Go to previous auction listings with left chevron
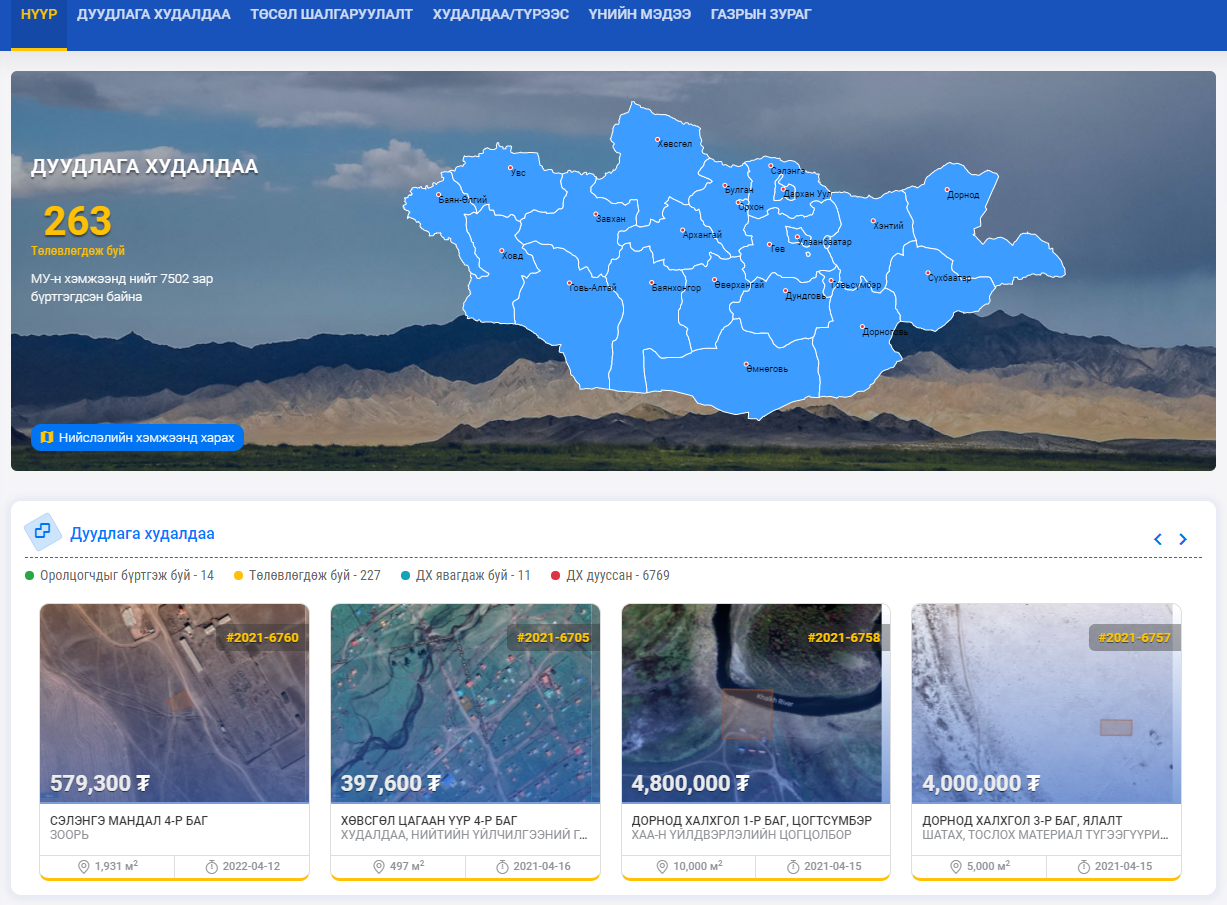The image size is (1227, 905). 1158,539
